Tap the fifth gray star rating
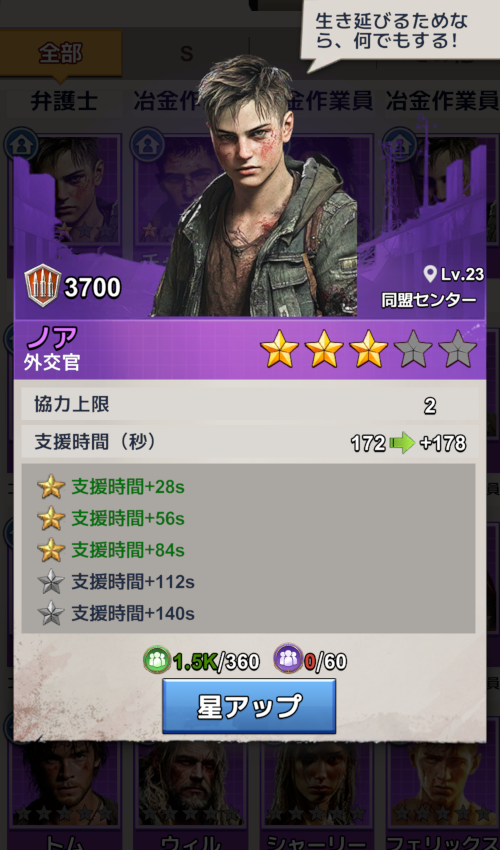This screenshot has height=850, width=500. pos(457,349)
